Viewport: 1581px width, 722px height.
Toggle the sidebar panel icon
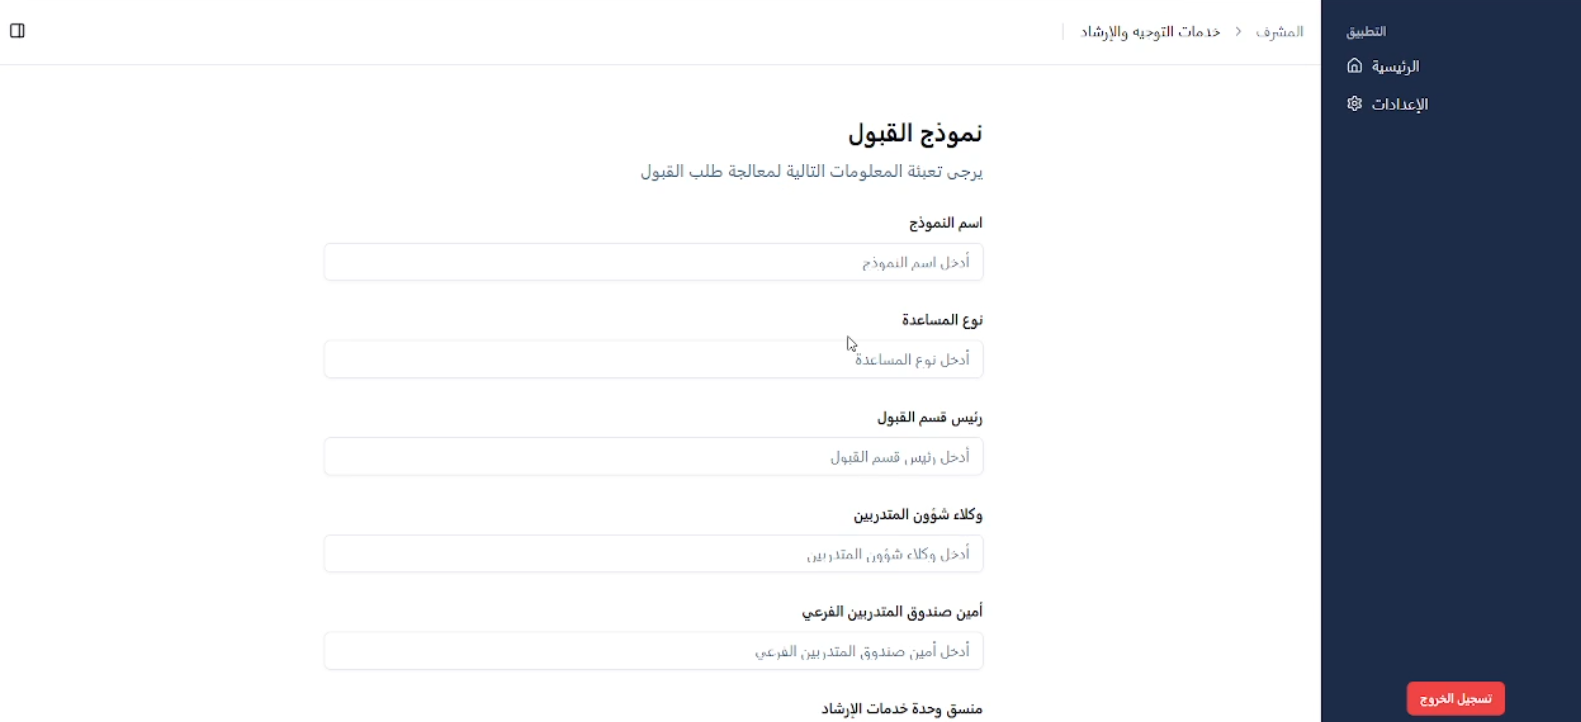click(x=17, y=31)
